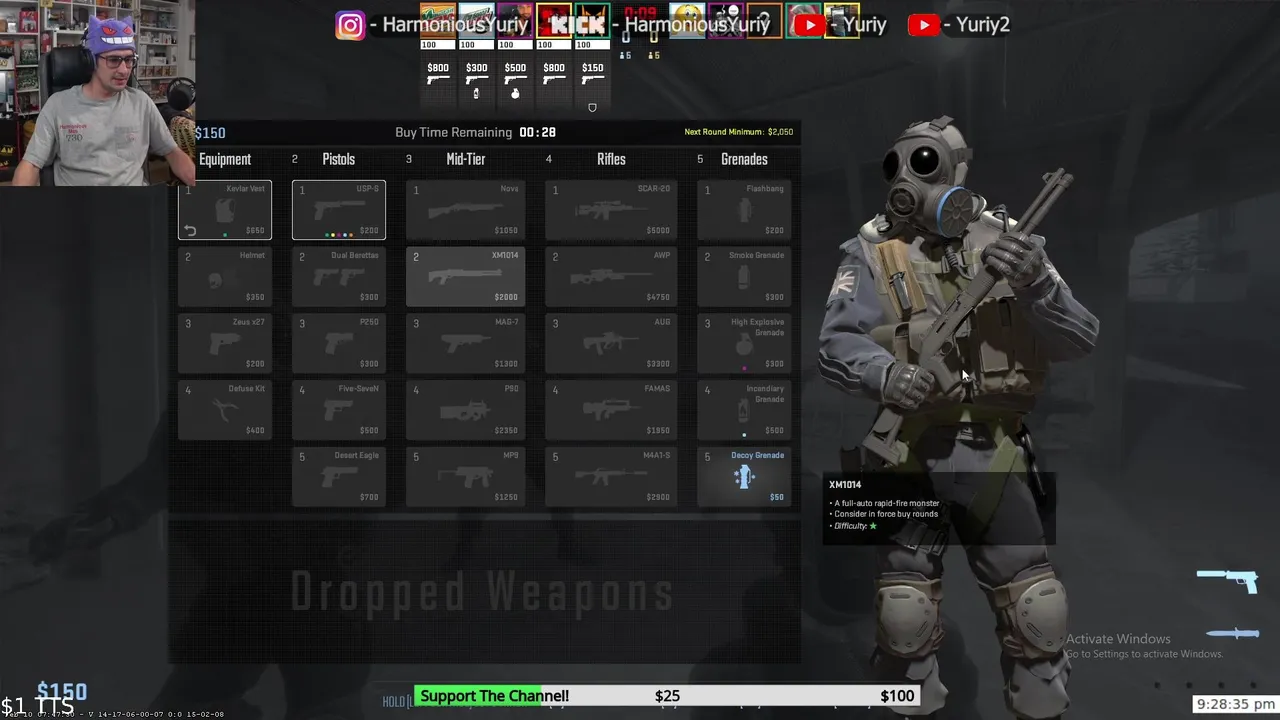The width and height of the screenshot is (1280, 720).
Task: Click the Yuriy2 channel name
Action: click(x=982, y=25)
